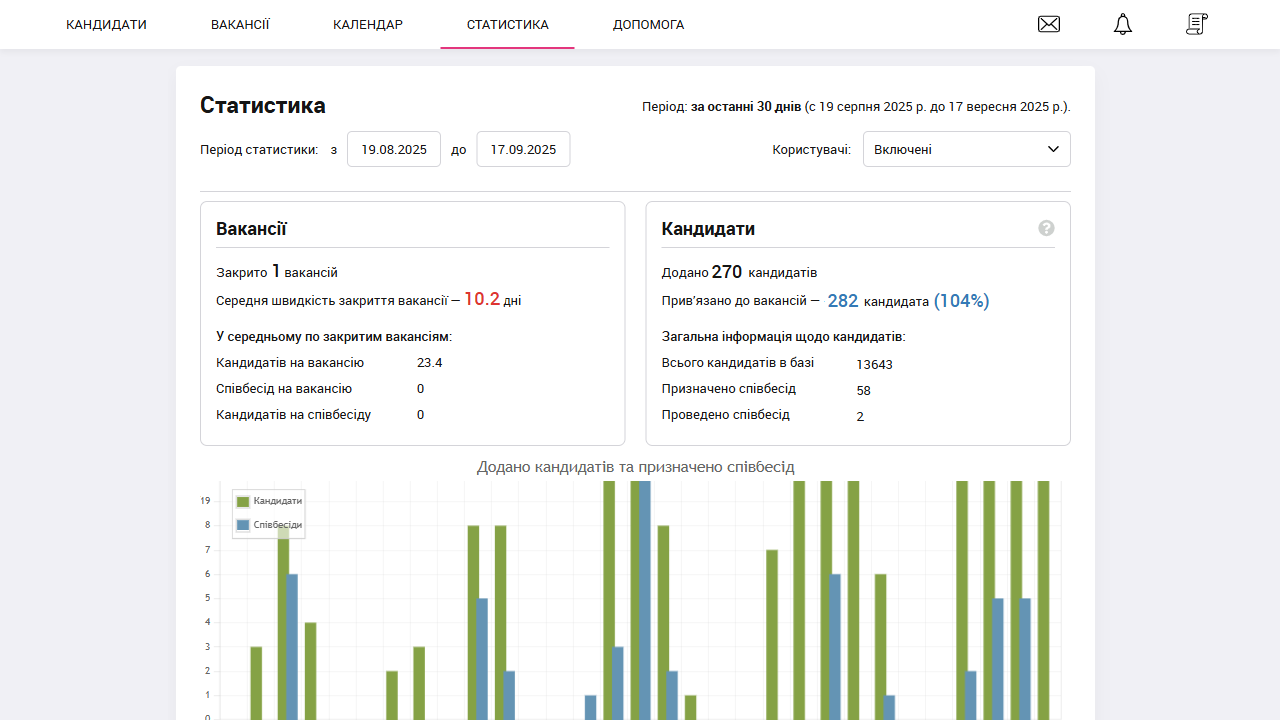
Task: Open the ДОПОМОГА section
Action: 648,24
